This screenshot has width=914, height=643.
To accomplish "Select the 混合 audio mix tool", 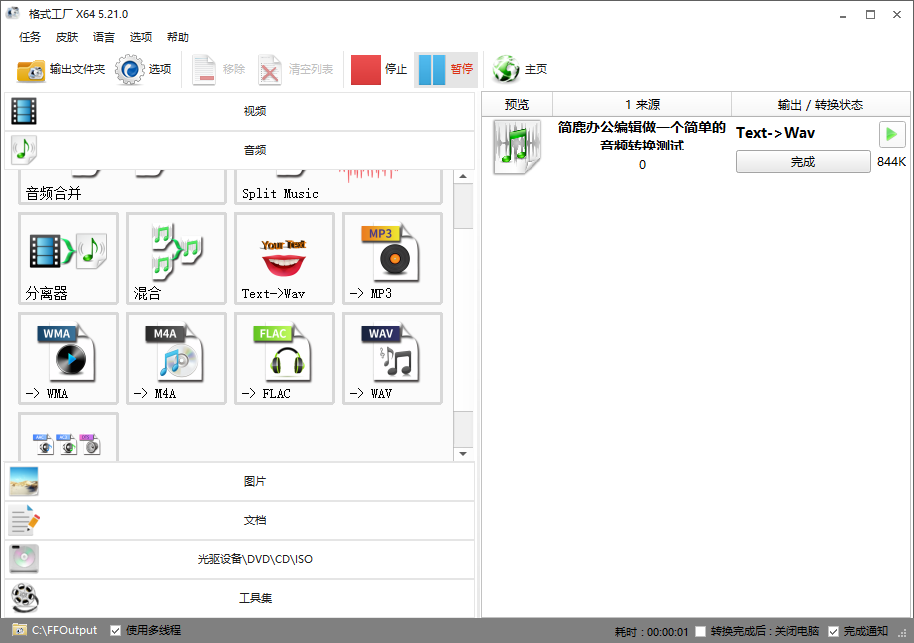I will (x=177, y=258).
